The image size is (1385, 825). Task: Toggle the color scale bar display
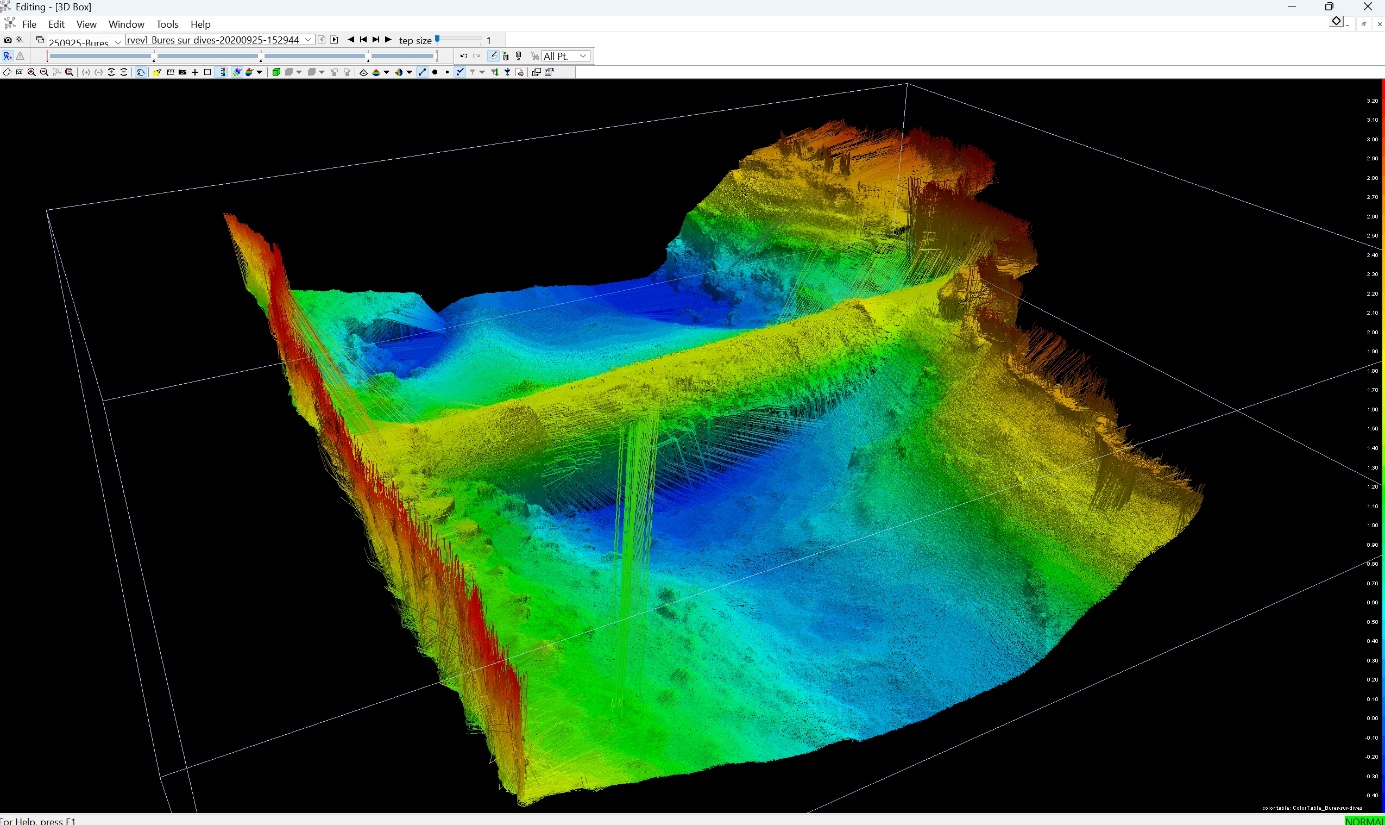point(222,72)
